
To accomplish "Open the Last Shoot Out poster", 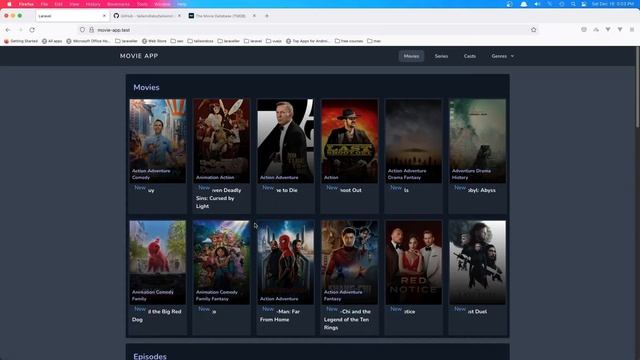I will pyautogui.click(x=349, y=141).
